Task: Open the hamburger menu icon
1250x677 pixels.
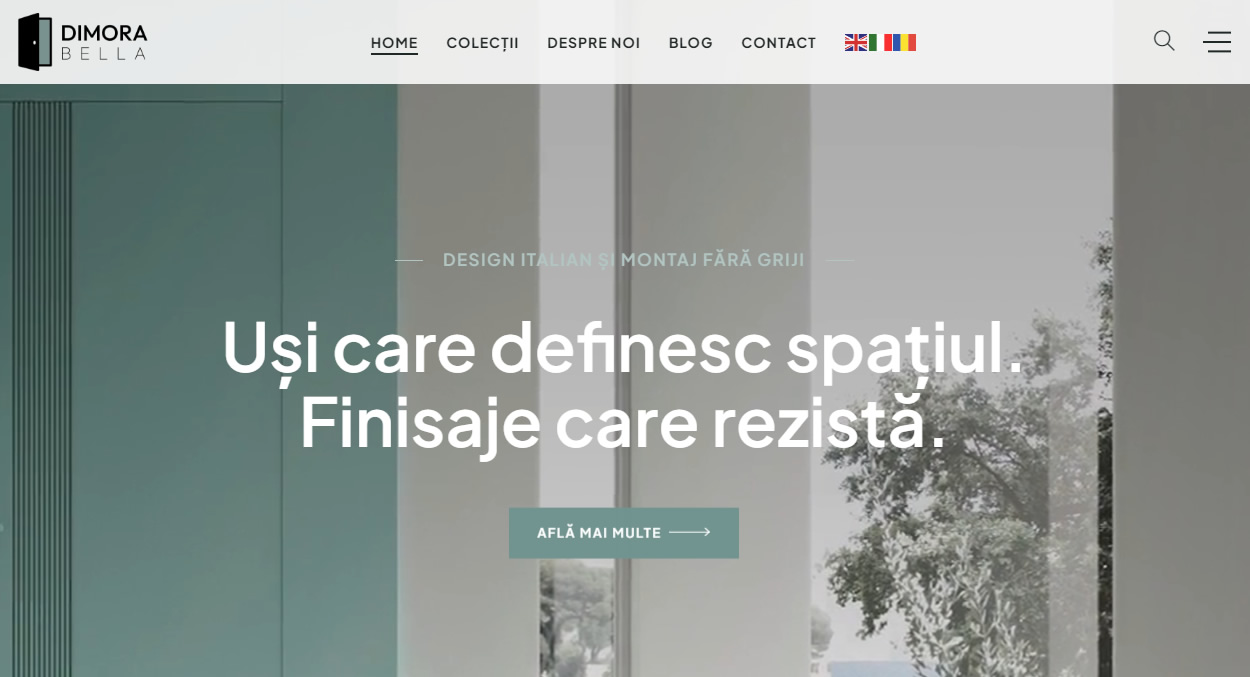Action: (x=1217, y=42)
